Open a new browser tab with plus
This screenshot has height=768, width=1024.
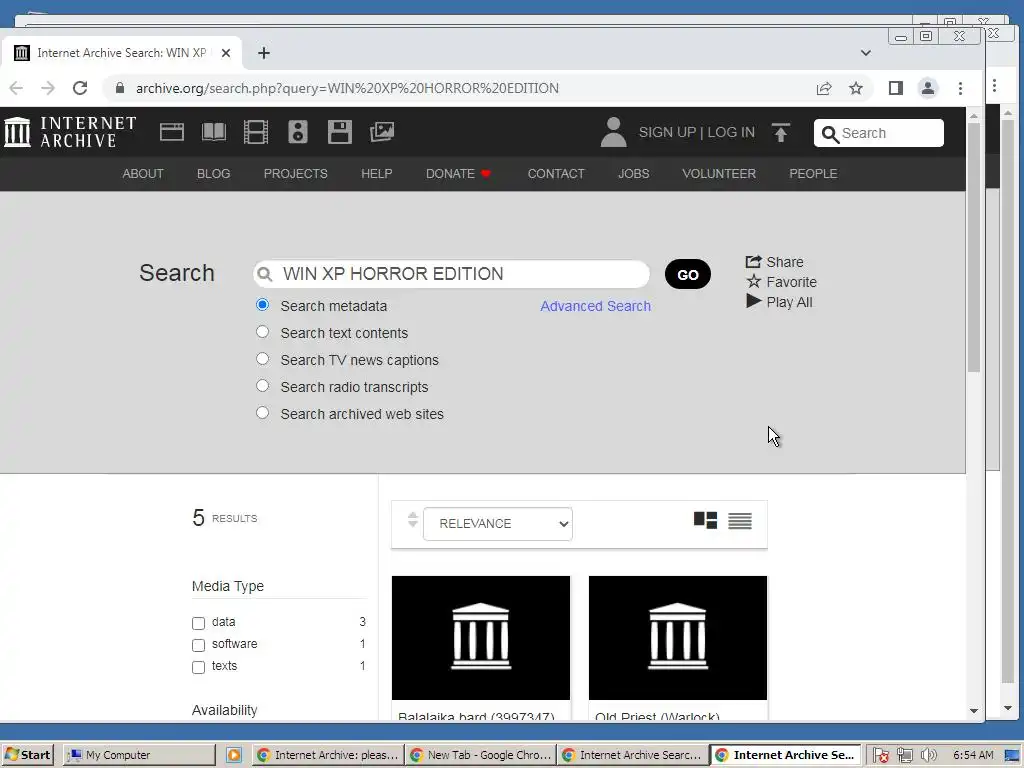click(x=264, y=53)
